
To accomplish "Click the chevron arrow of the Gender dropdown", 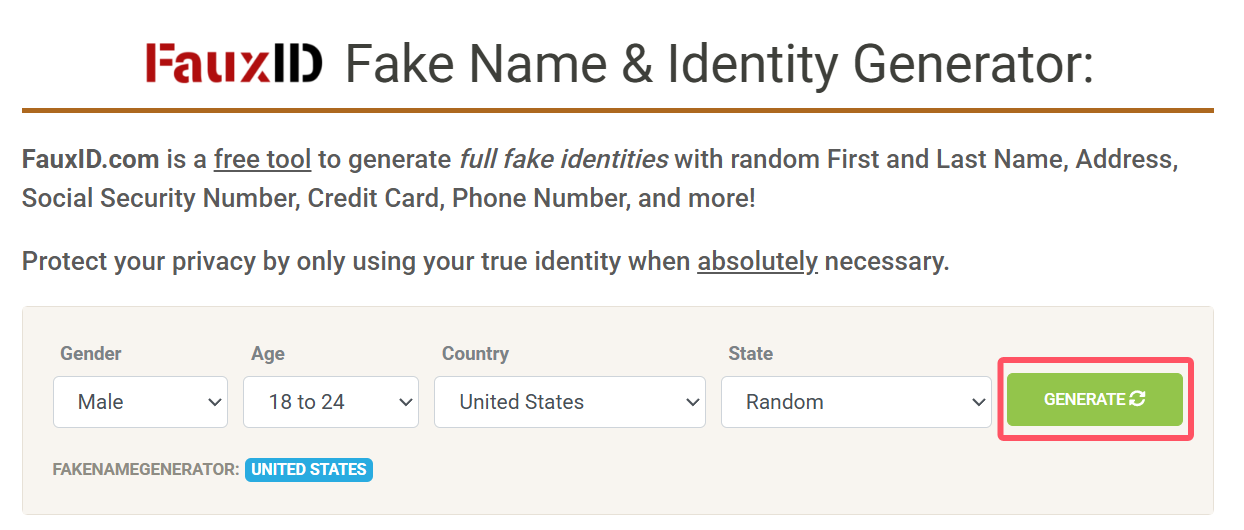I will click(x=214, y=402).
